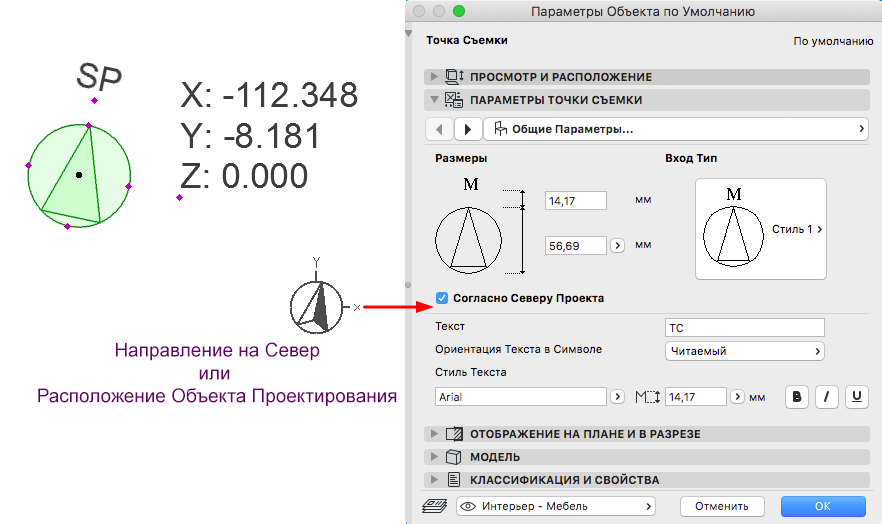Click the КЛАССИФИКАЦИЯ И СВОЙСТВА document icon
882x524 pixels.
(454, 480)
